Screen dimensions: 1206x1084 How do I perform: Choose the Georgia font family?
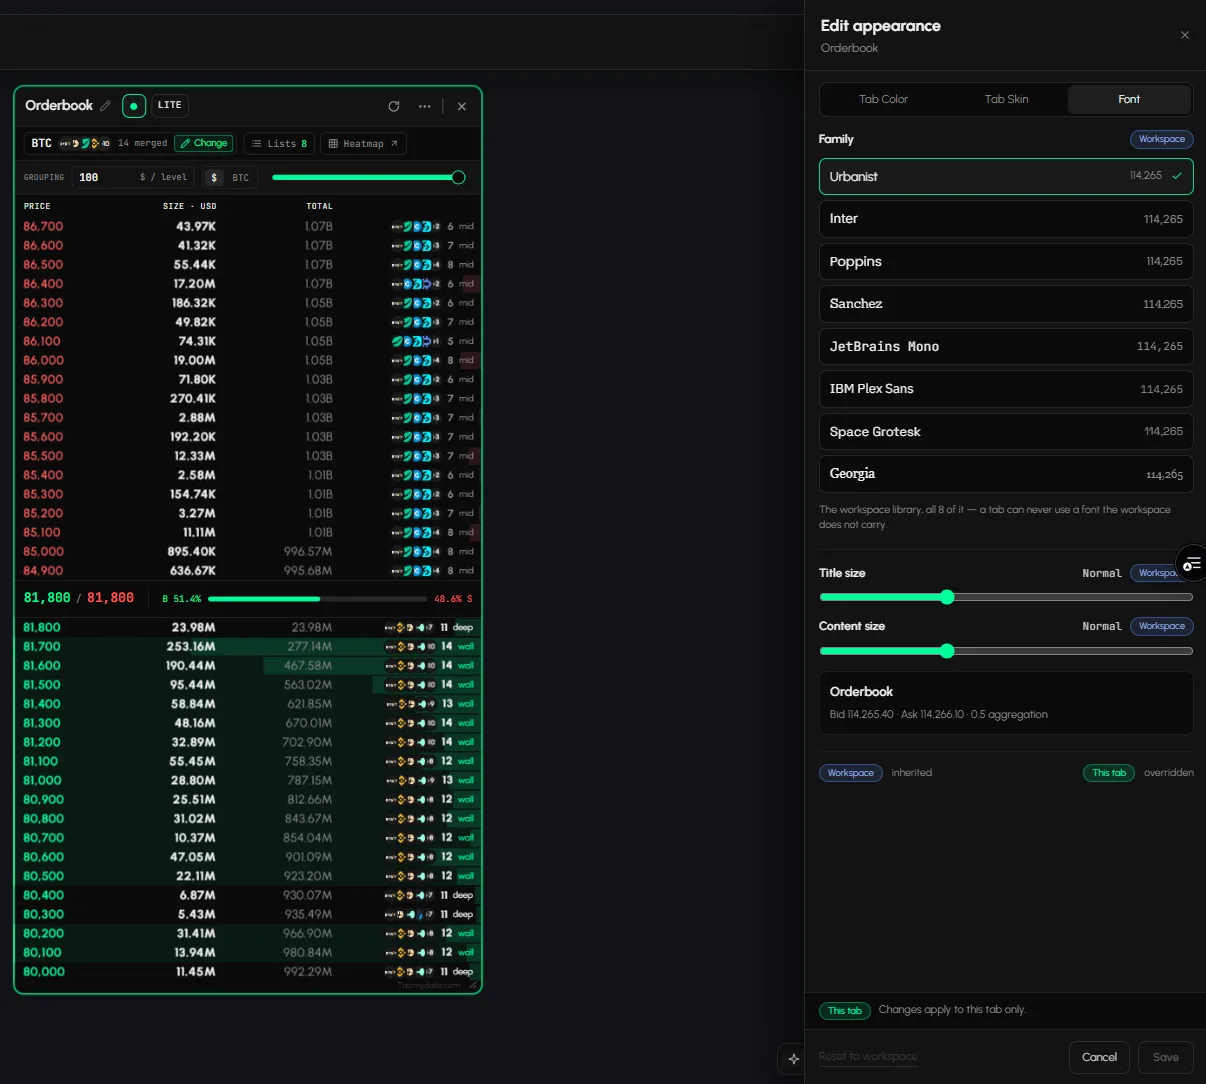point(1006,474)
